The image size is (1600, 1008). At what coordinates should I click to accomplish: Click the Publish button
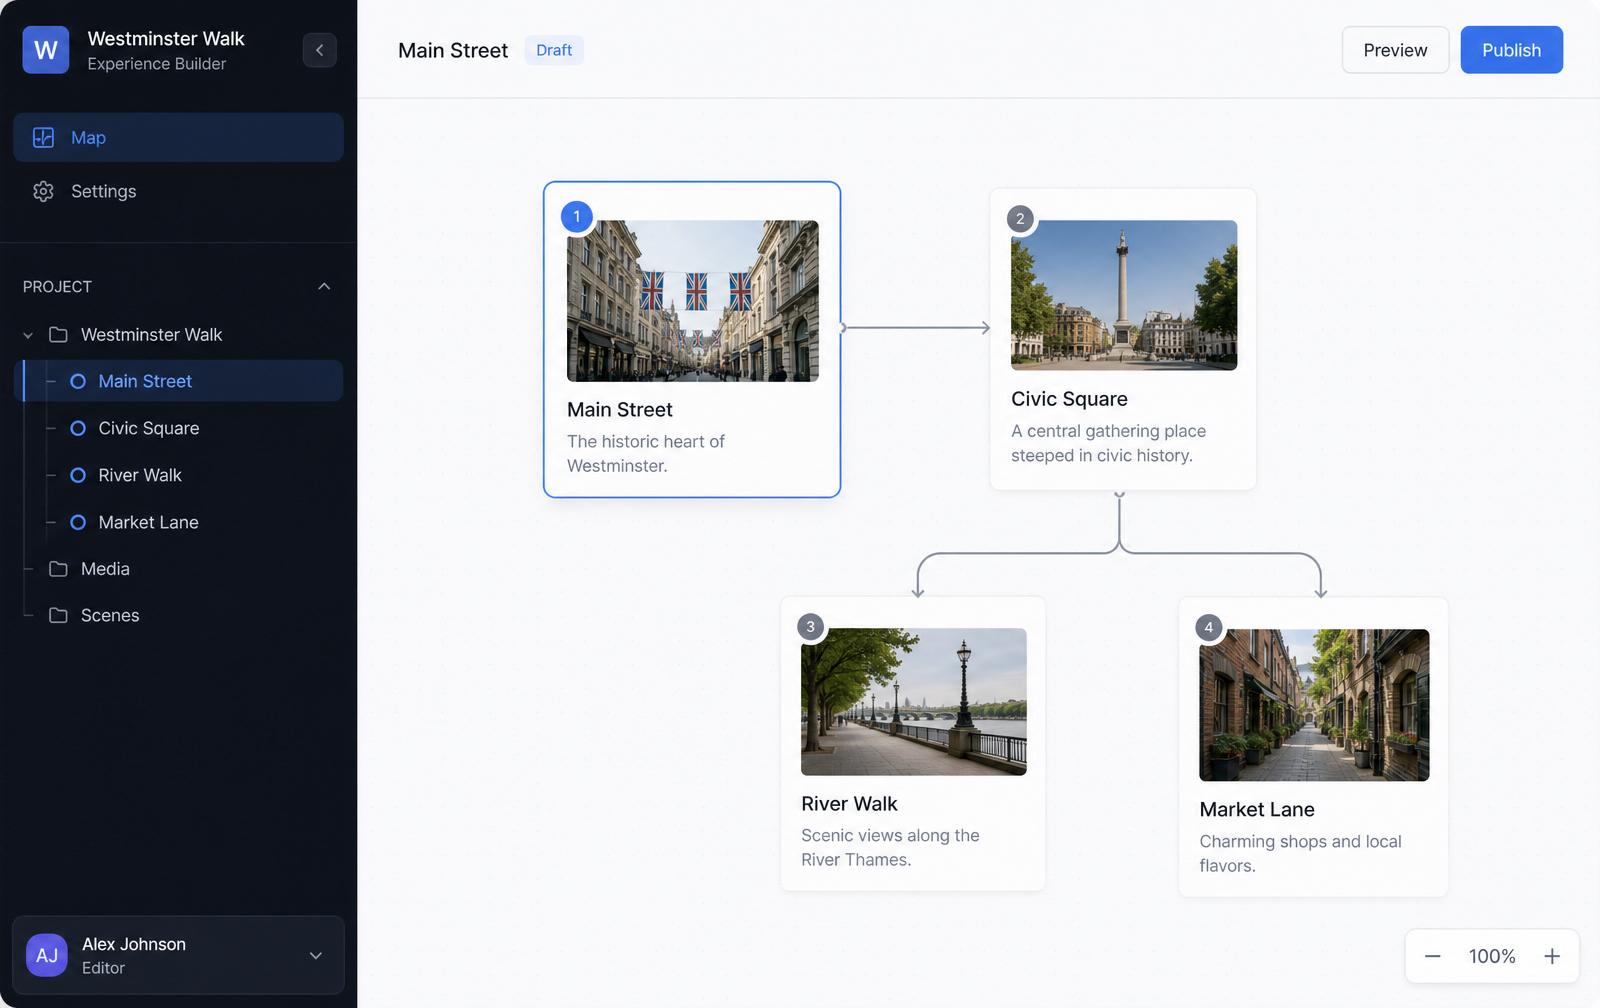pyautogui.click(x=1511, y=50)
